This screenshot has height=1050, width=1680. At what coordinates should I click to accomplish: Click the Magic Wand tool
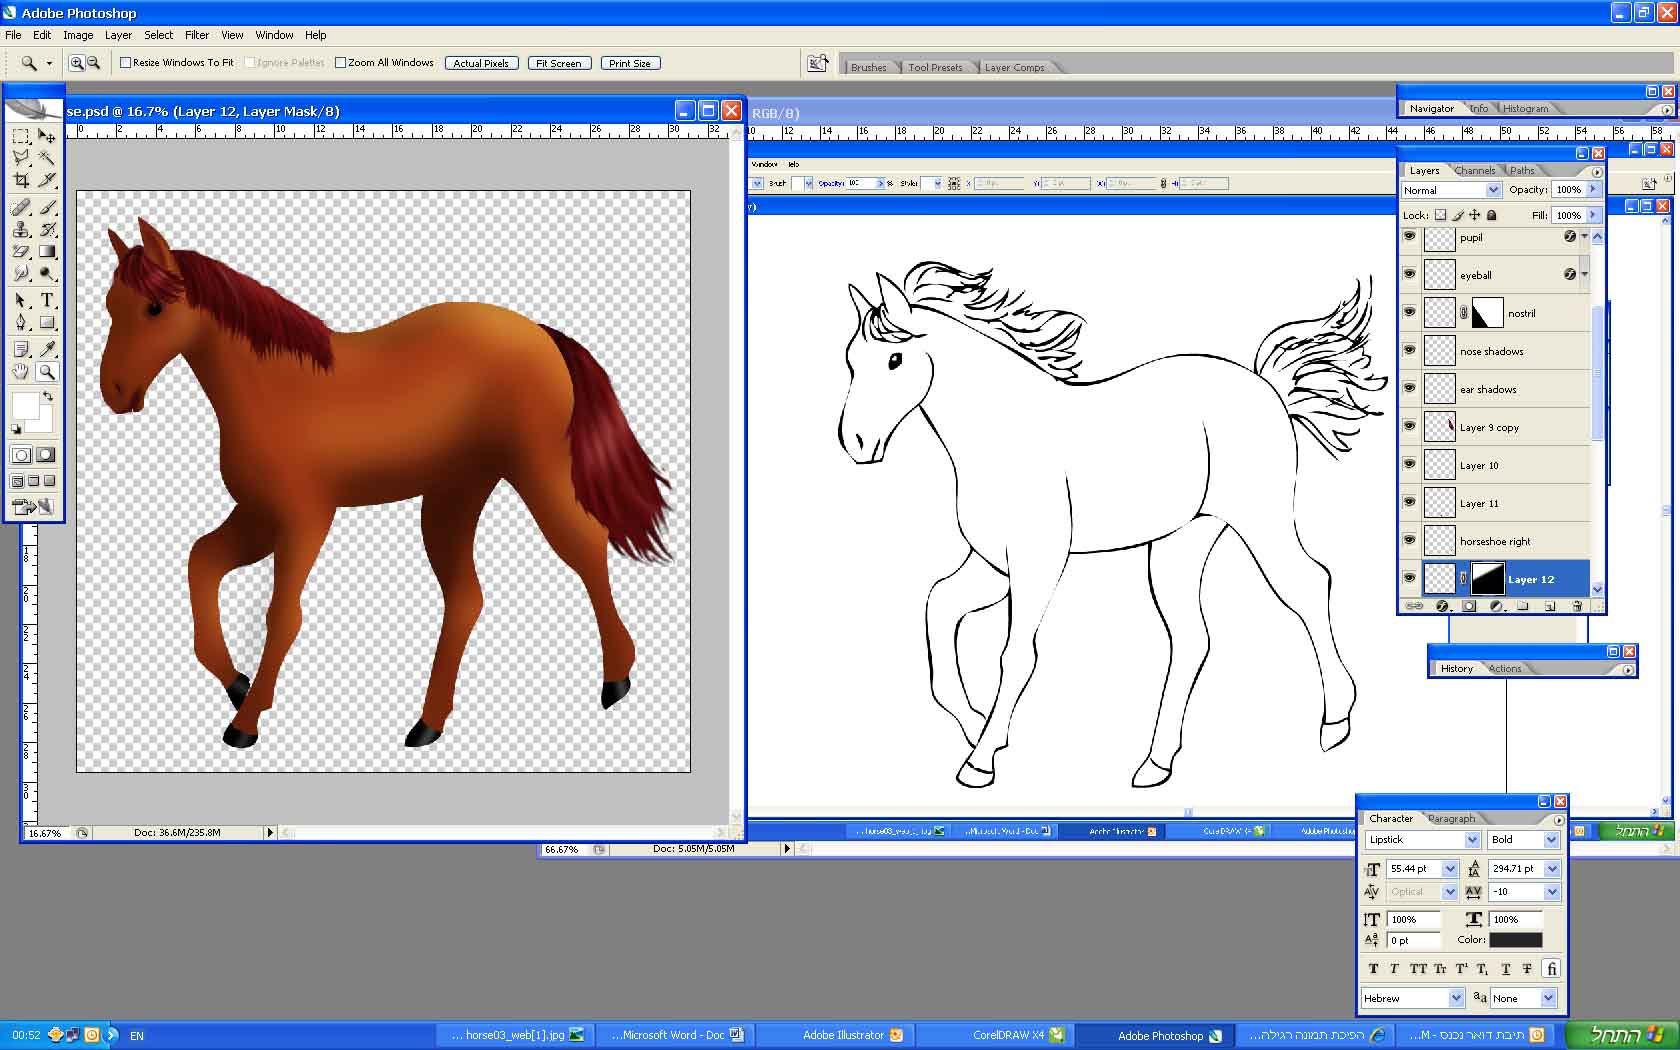coord(47,158)
